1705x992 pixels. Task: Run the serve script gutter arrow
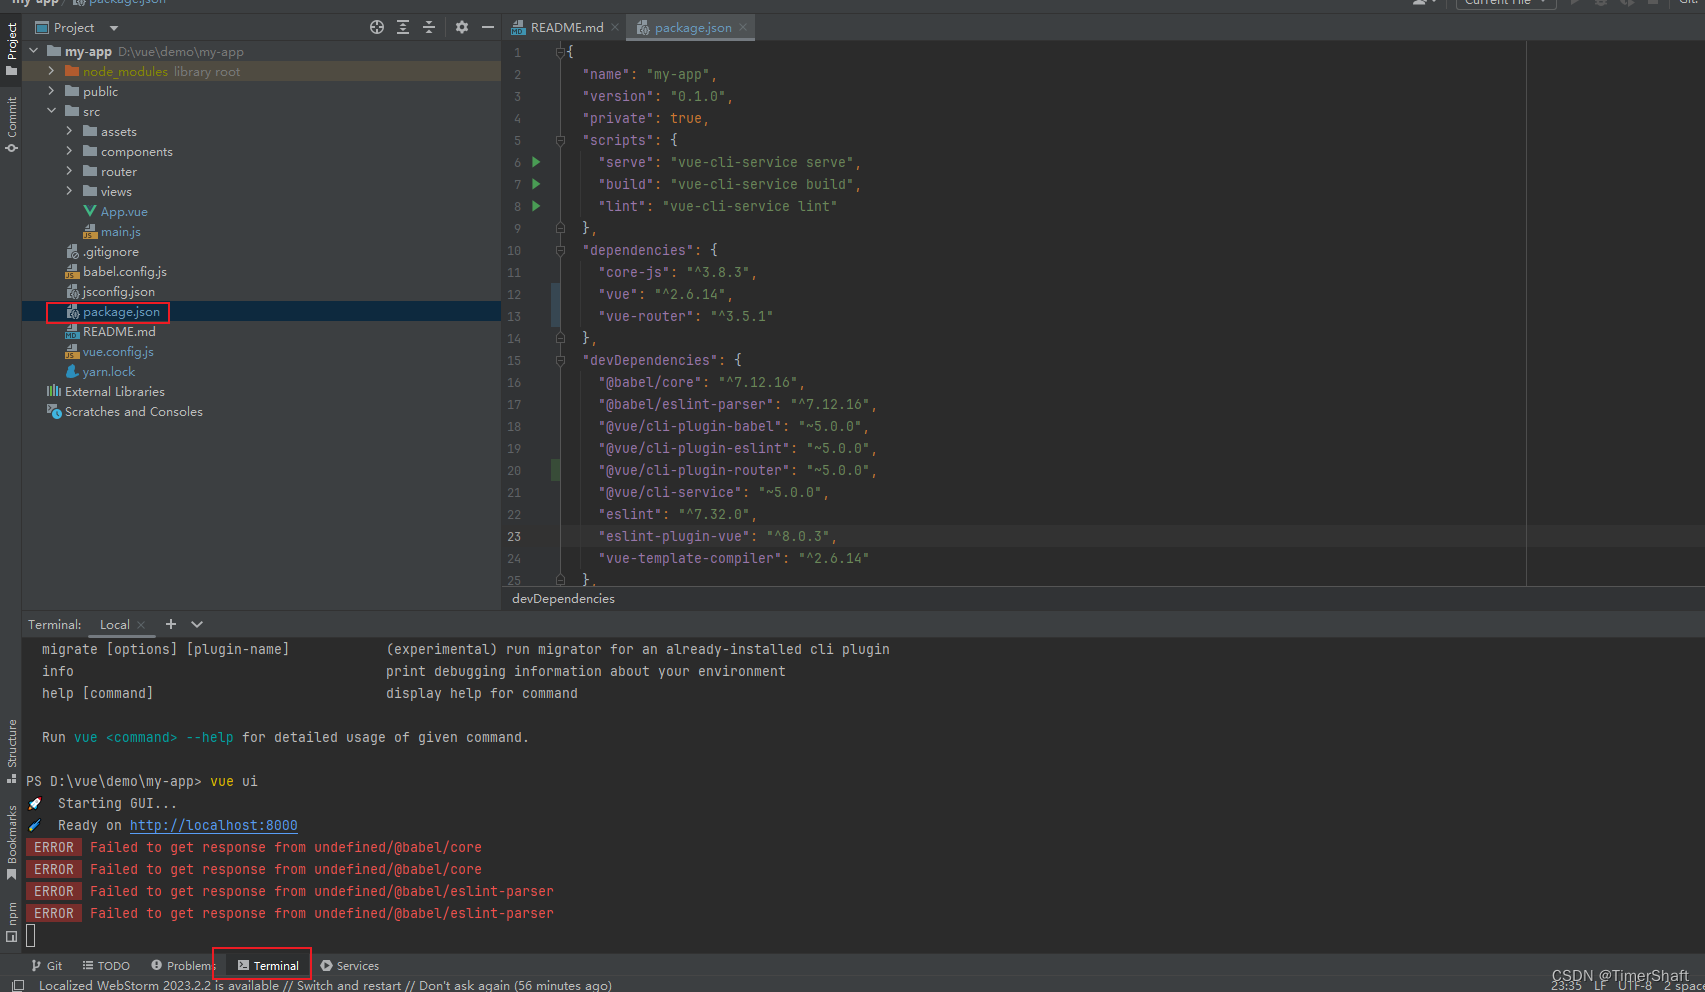tap(536, 162)
